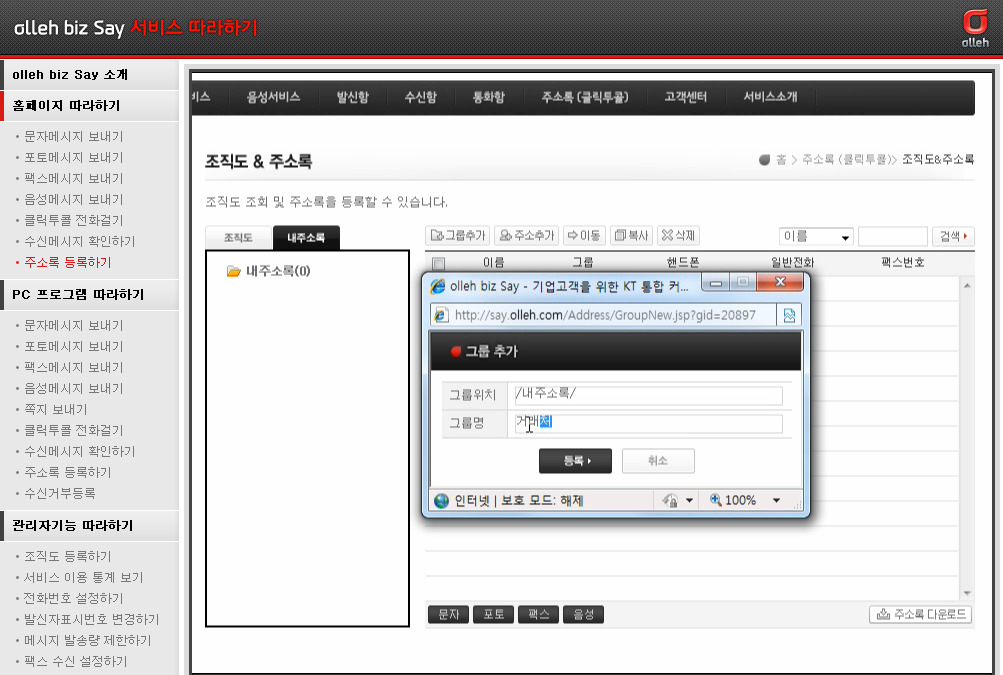The height and width of the screenshot is (675, 1003).
Task: Click the 포토 button below the table
Action: pyautogui.click(x=493, y=615)
